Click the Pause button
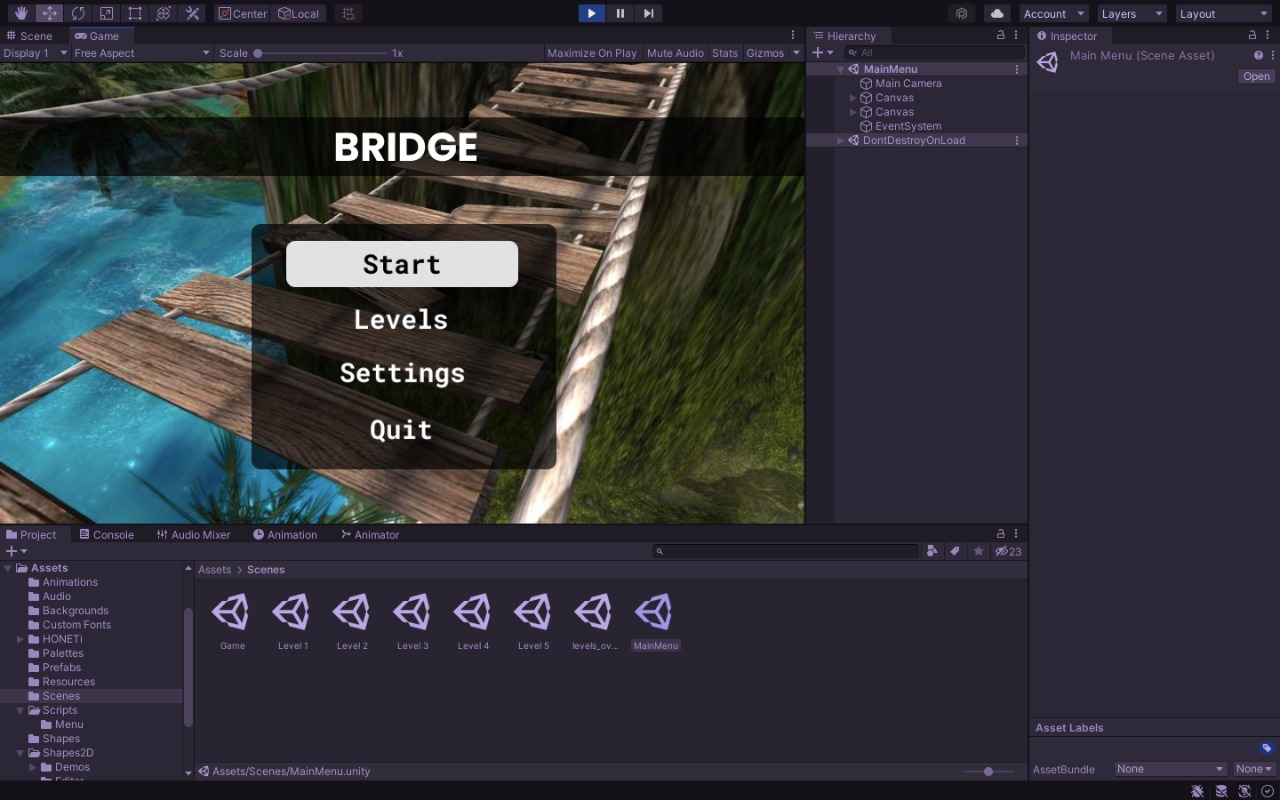The image size is (1280, 800). [x=620, y=13]
